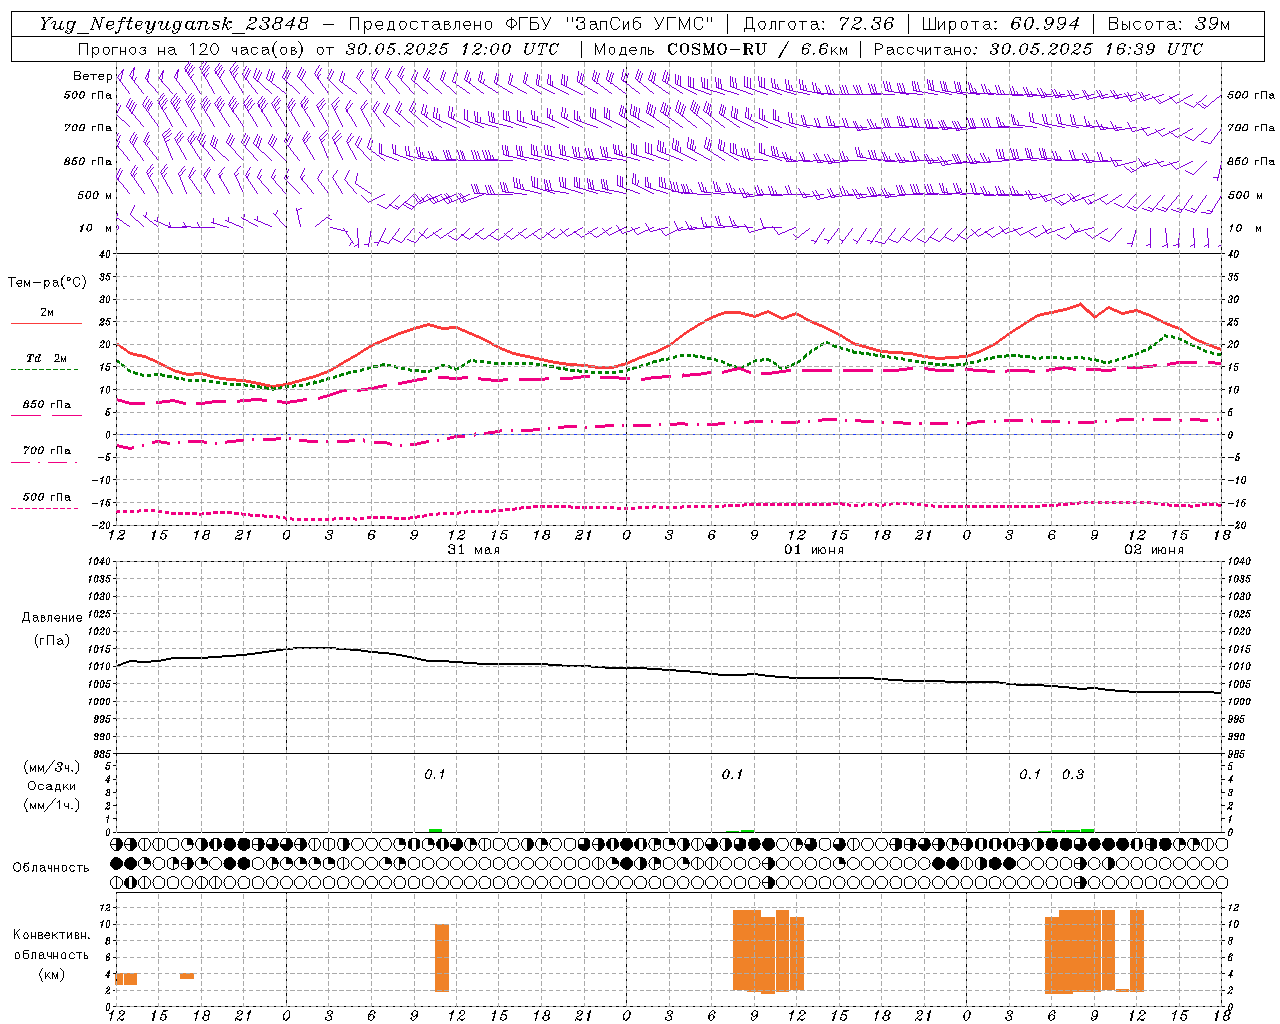This screenshot has width=1280, height=1024.
Task: Click the (мм/3ч.) precipitation unit label
Action: point(52,767)
